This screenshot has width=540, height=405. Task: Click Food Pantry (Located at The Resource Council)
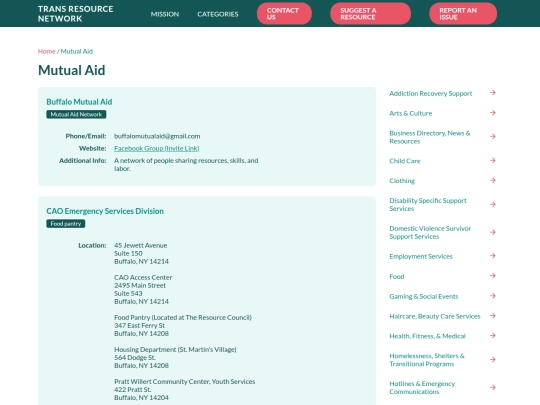point(183,318)
